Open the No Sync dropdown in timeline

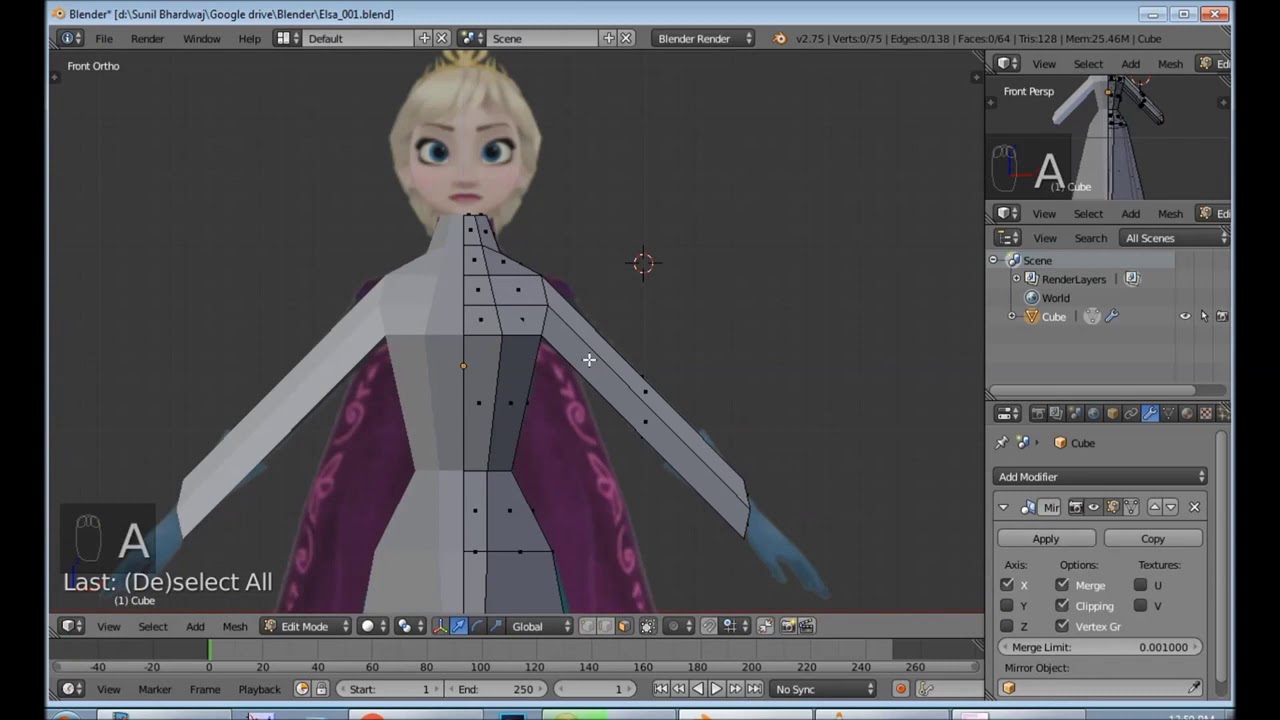[824, 689]
